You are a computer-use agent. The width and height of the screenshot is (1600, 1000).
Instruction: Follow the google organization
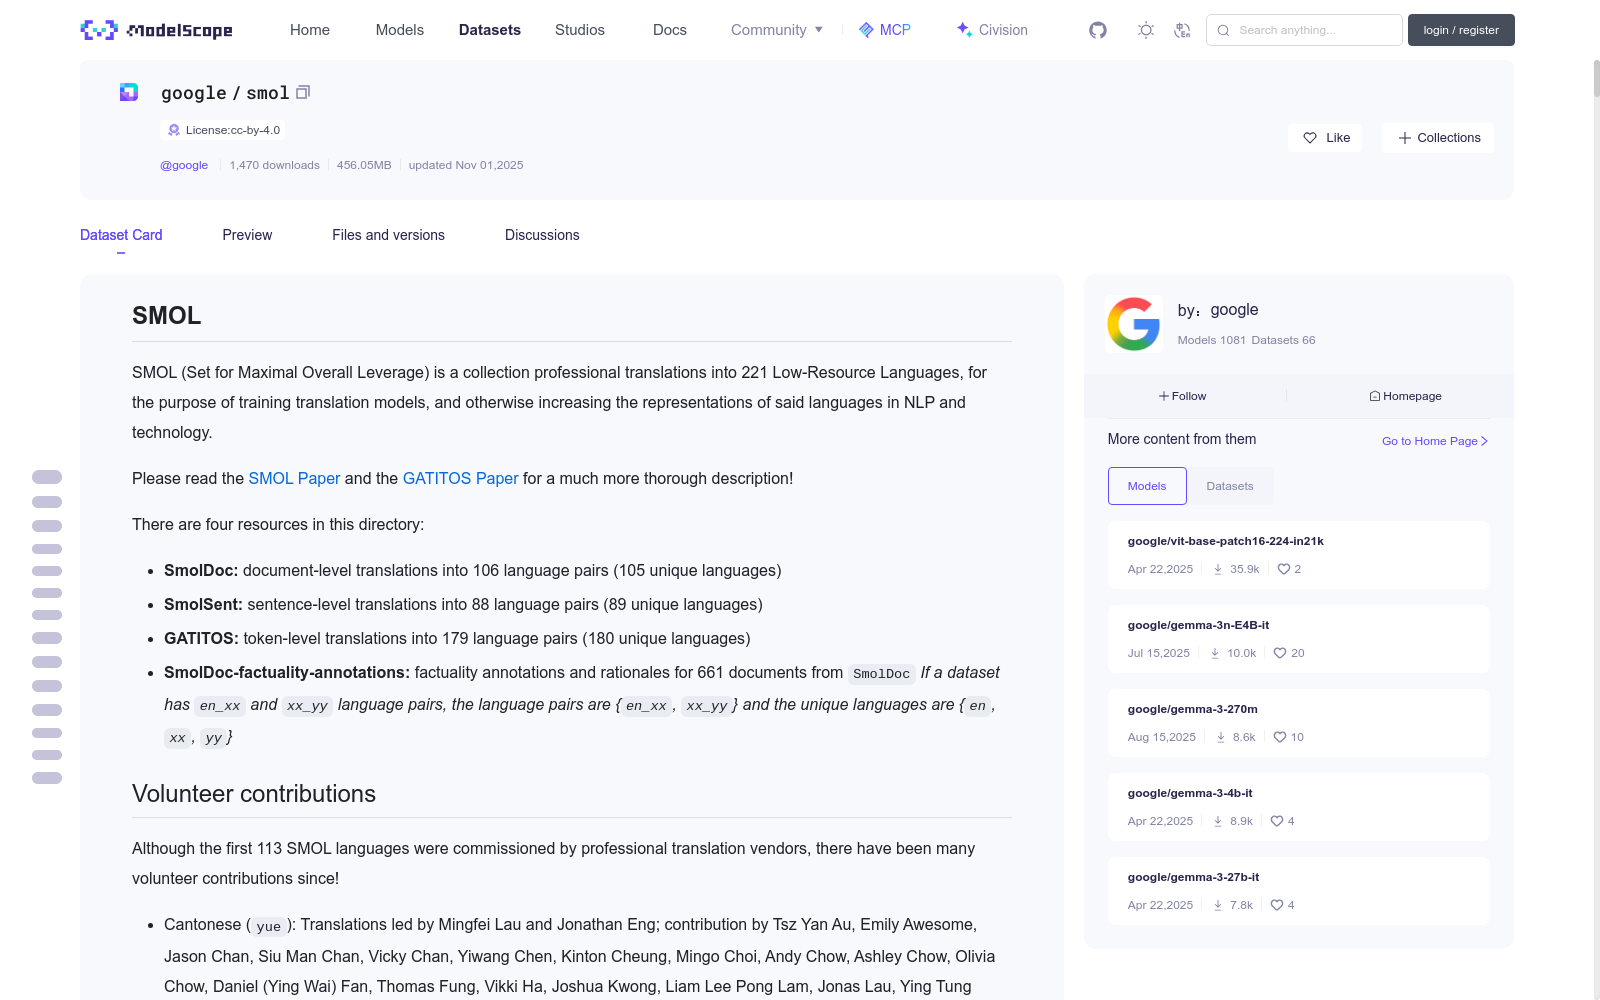(x=1183, y=396)
